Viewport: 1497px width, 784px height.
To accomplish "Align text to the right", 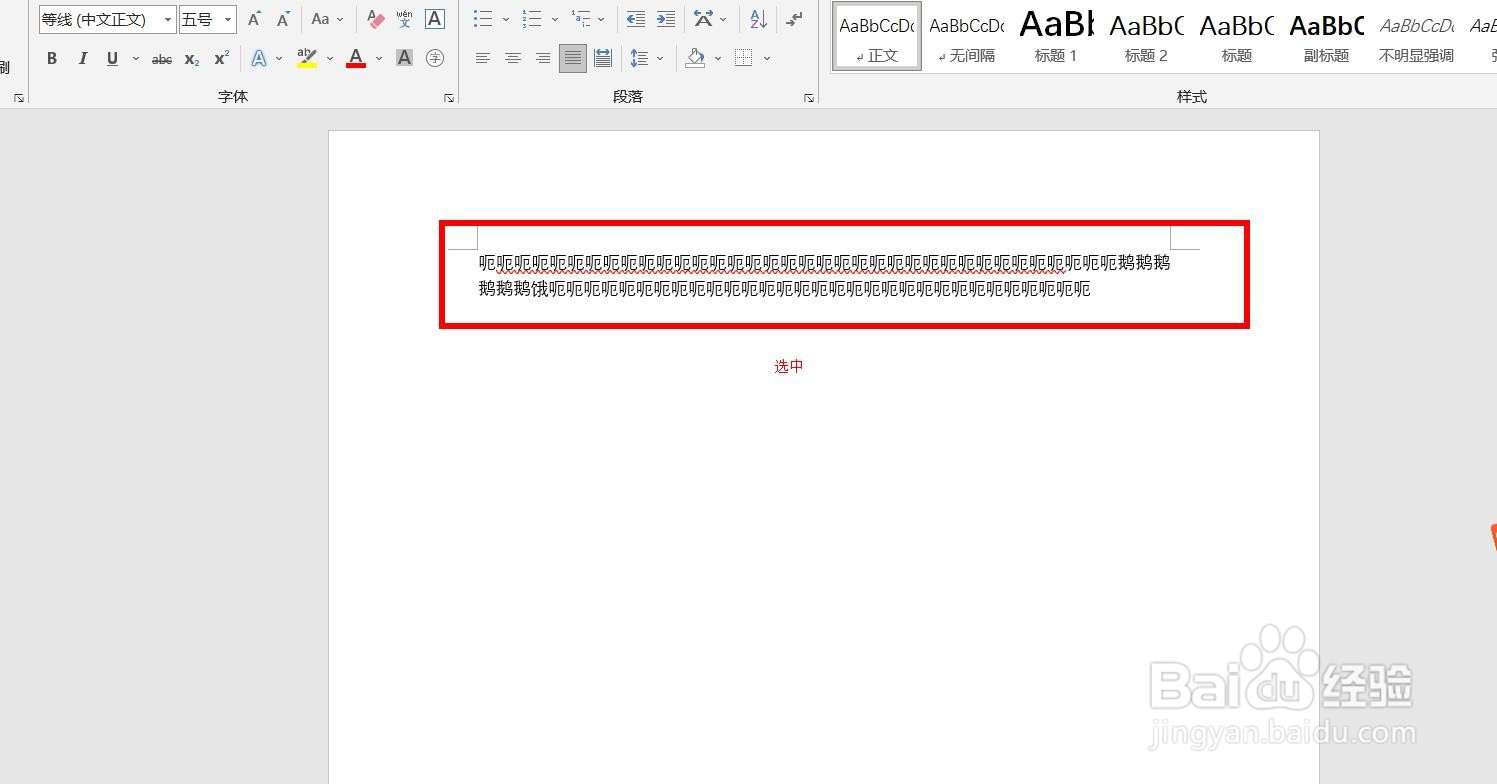I will [x=543, y=59].
